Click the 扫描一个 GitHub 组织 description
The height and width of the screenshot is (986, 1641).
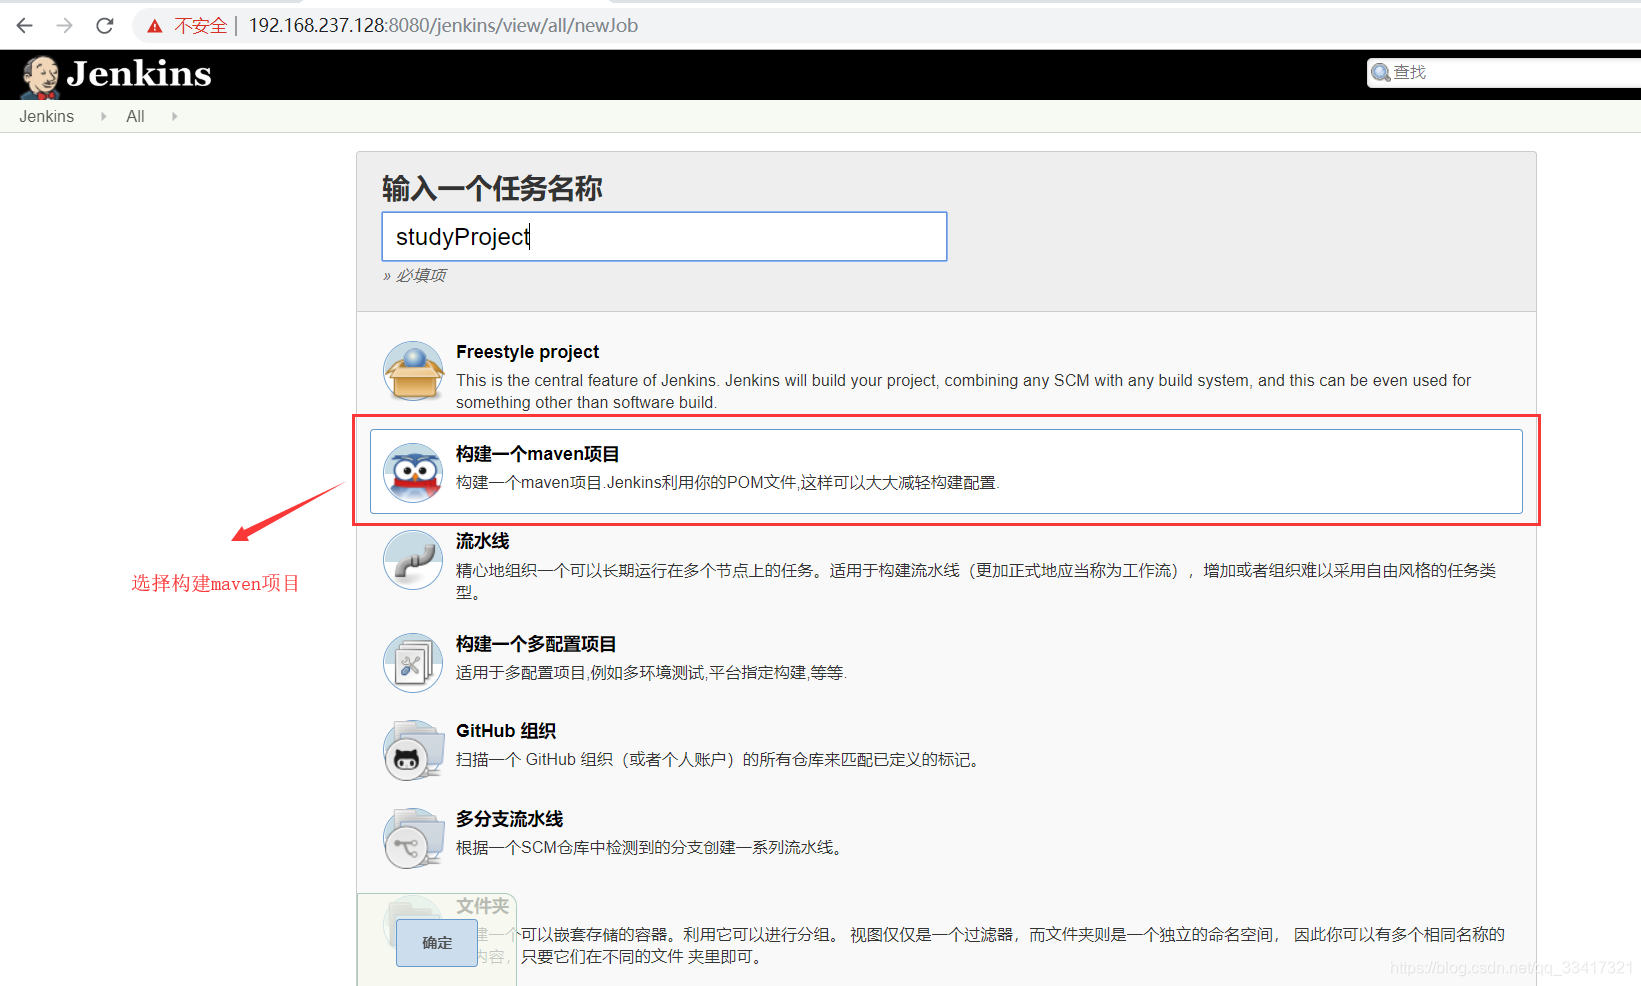tap(720, 760)
